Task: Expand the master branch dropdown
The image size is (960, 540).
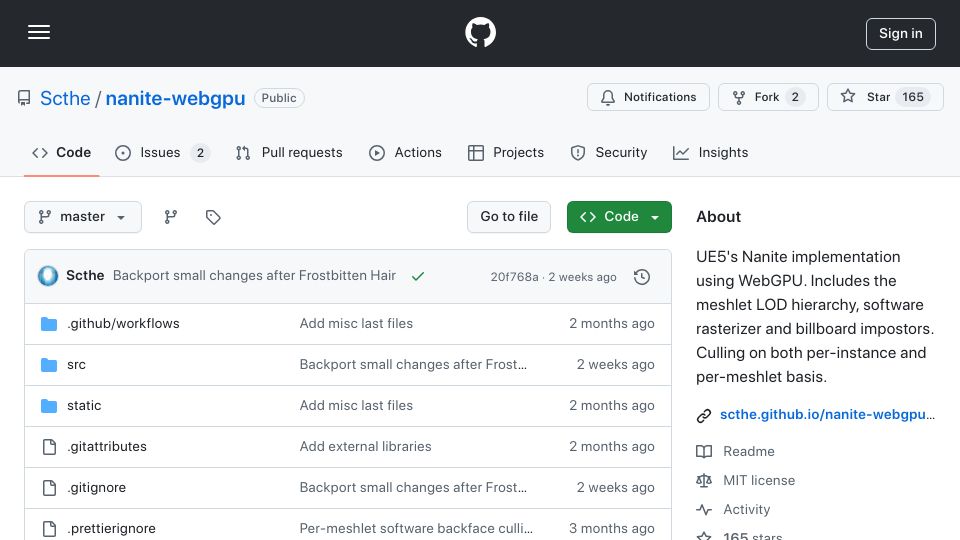Action: [x=83, y=217]
